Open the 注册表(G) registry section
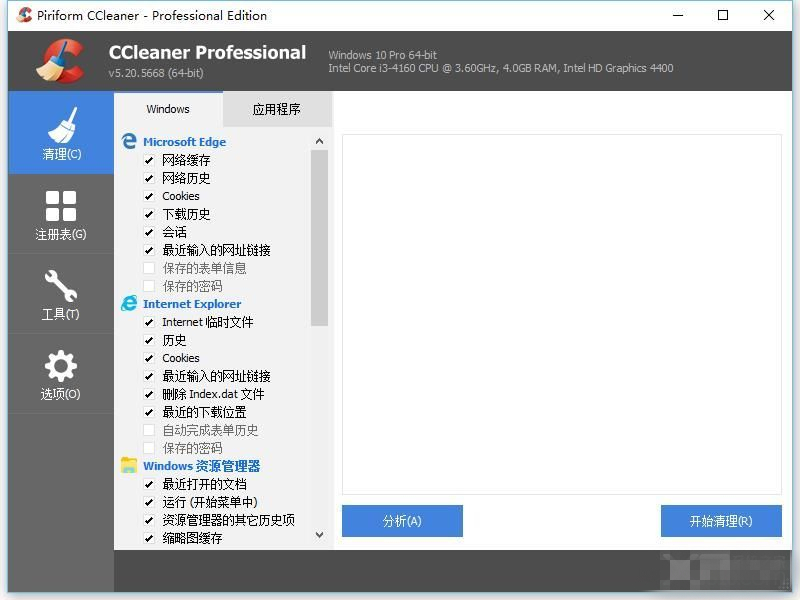This screenshot has height=600, width=800. pos(61,214)
